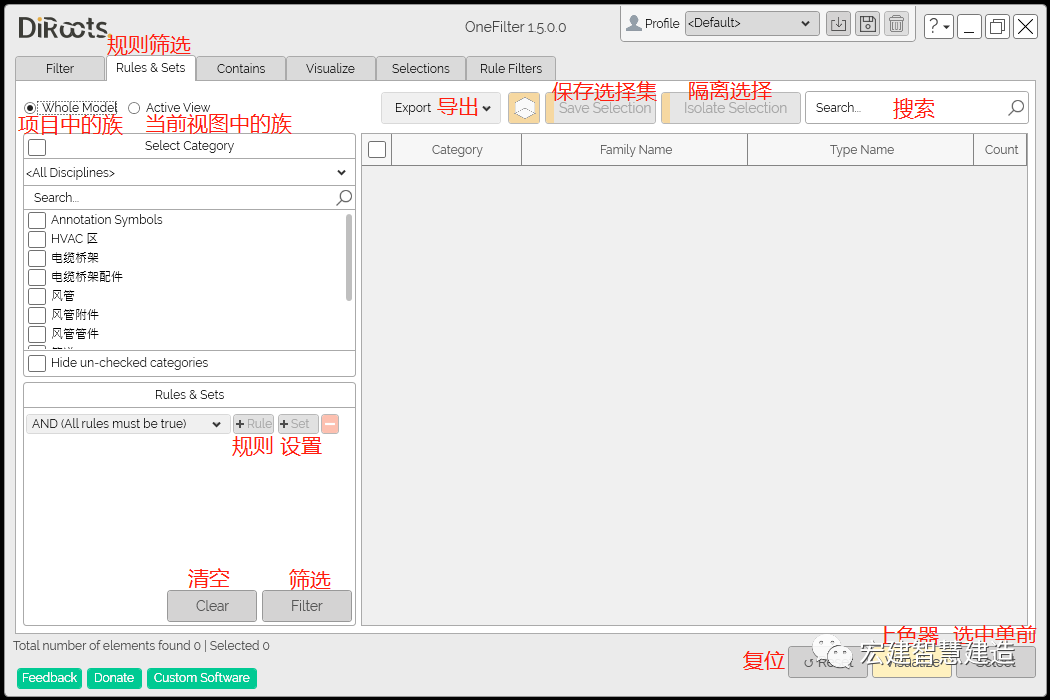Toggle the select-all checkbox in table header
The width and height of the screenshot is (1050, 700).
(377, 150)
